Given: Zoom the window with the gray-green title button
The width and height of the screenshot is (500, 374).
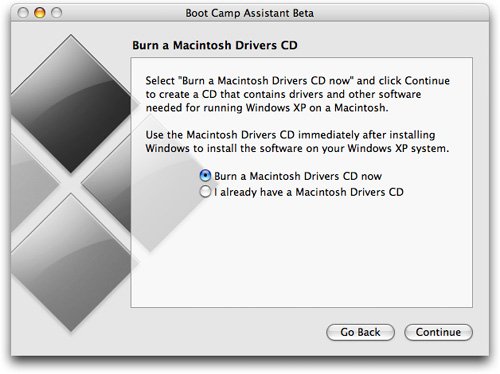Looking at the screenshot, I should click(56, 13).
